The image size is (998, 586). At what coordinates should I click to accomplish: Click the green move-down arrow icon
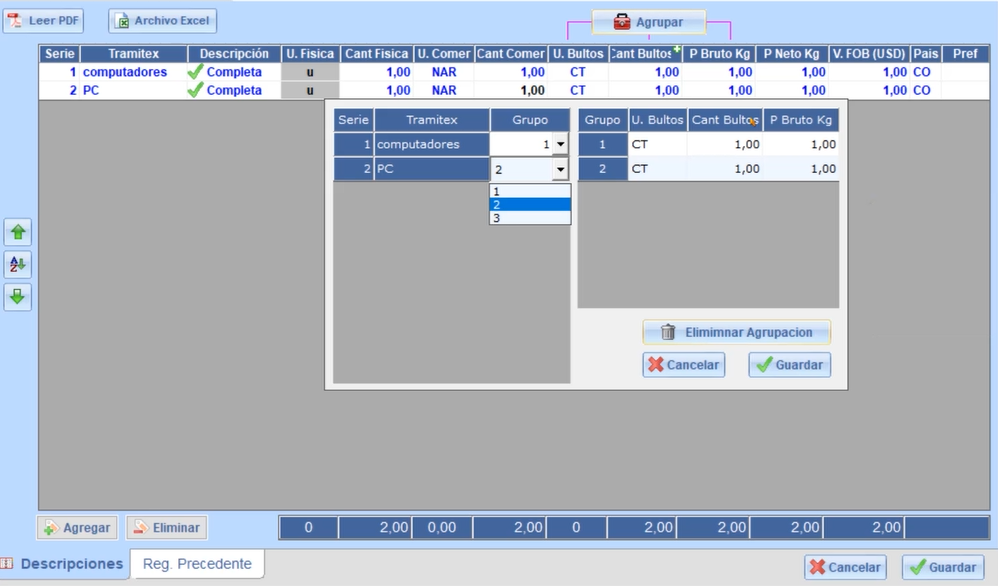(x=18, y=297)
